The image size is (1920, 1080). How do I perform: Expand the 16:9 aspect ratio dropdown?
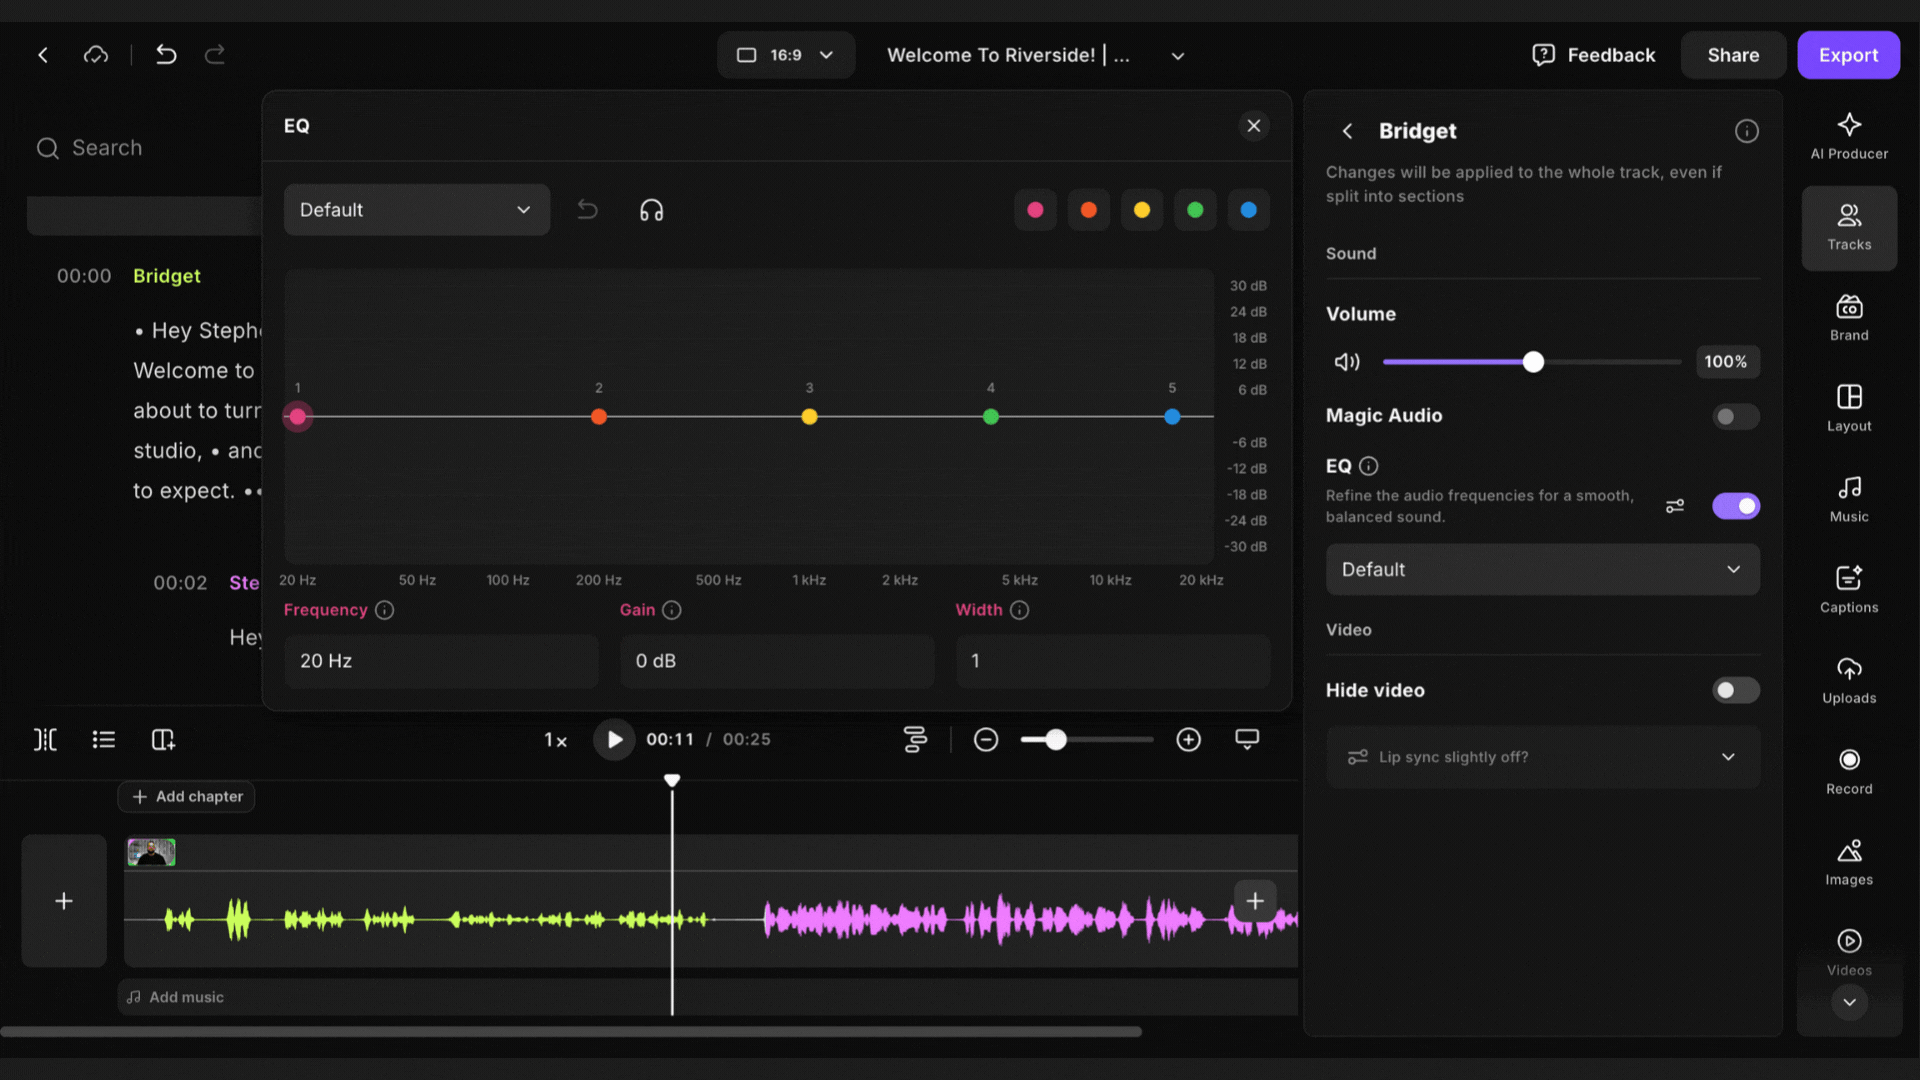pyautogui.click(x=785, y=55)
